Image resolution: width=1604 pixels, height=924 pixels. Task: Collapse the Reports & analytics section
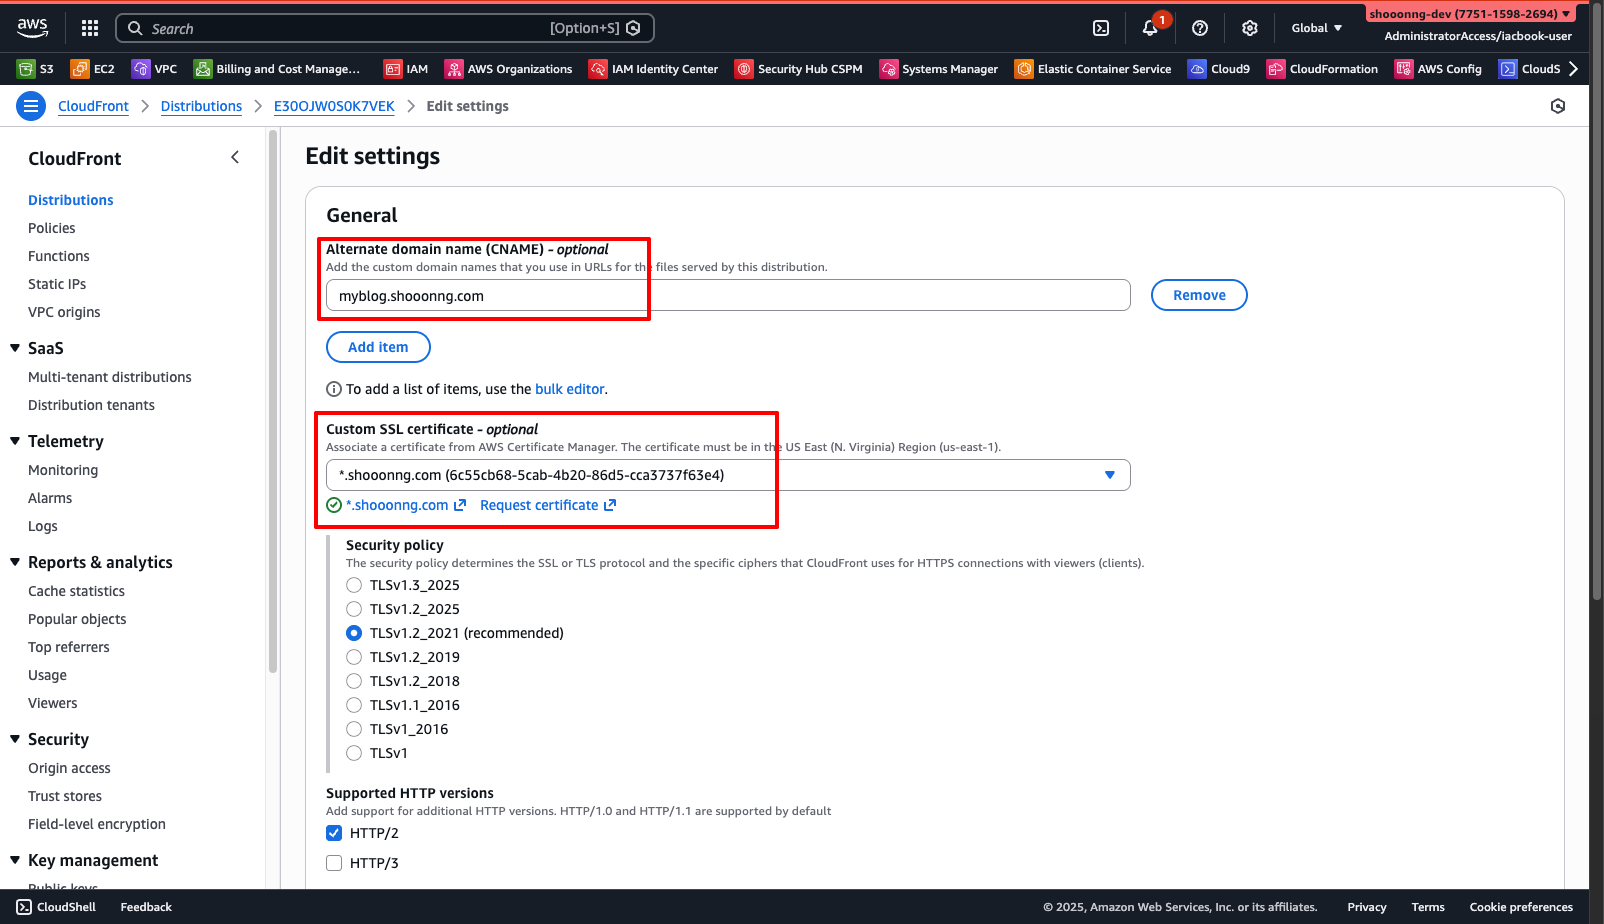point(15,562)
